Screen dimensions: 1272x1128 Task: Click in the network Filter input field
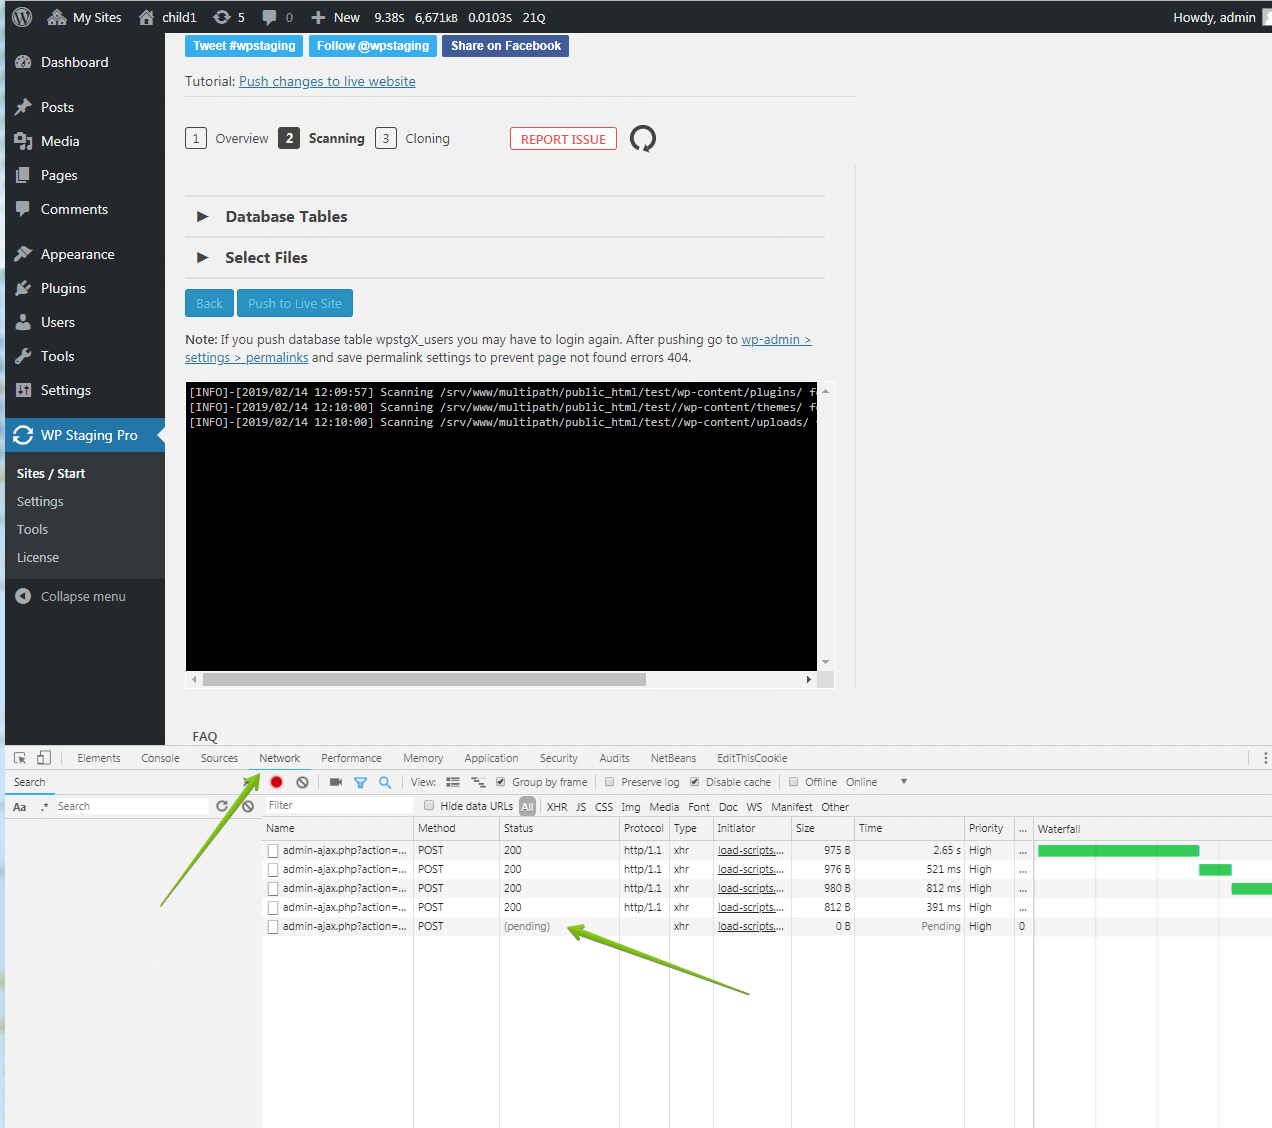pos(338,805)
